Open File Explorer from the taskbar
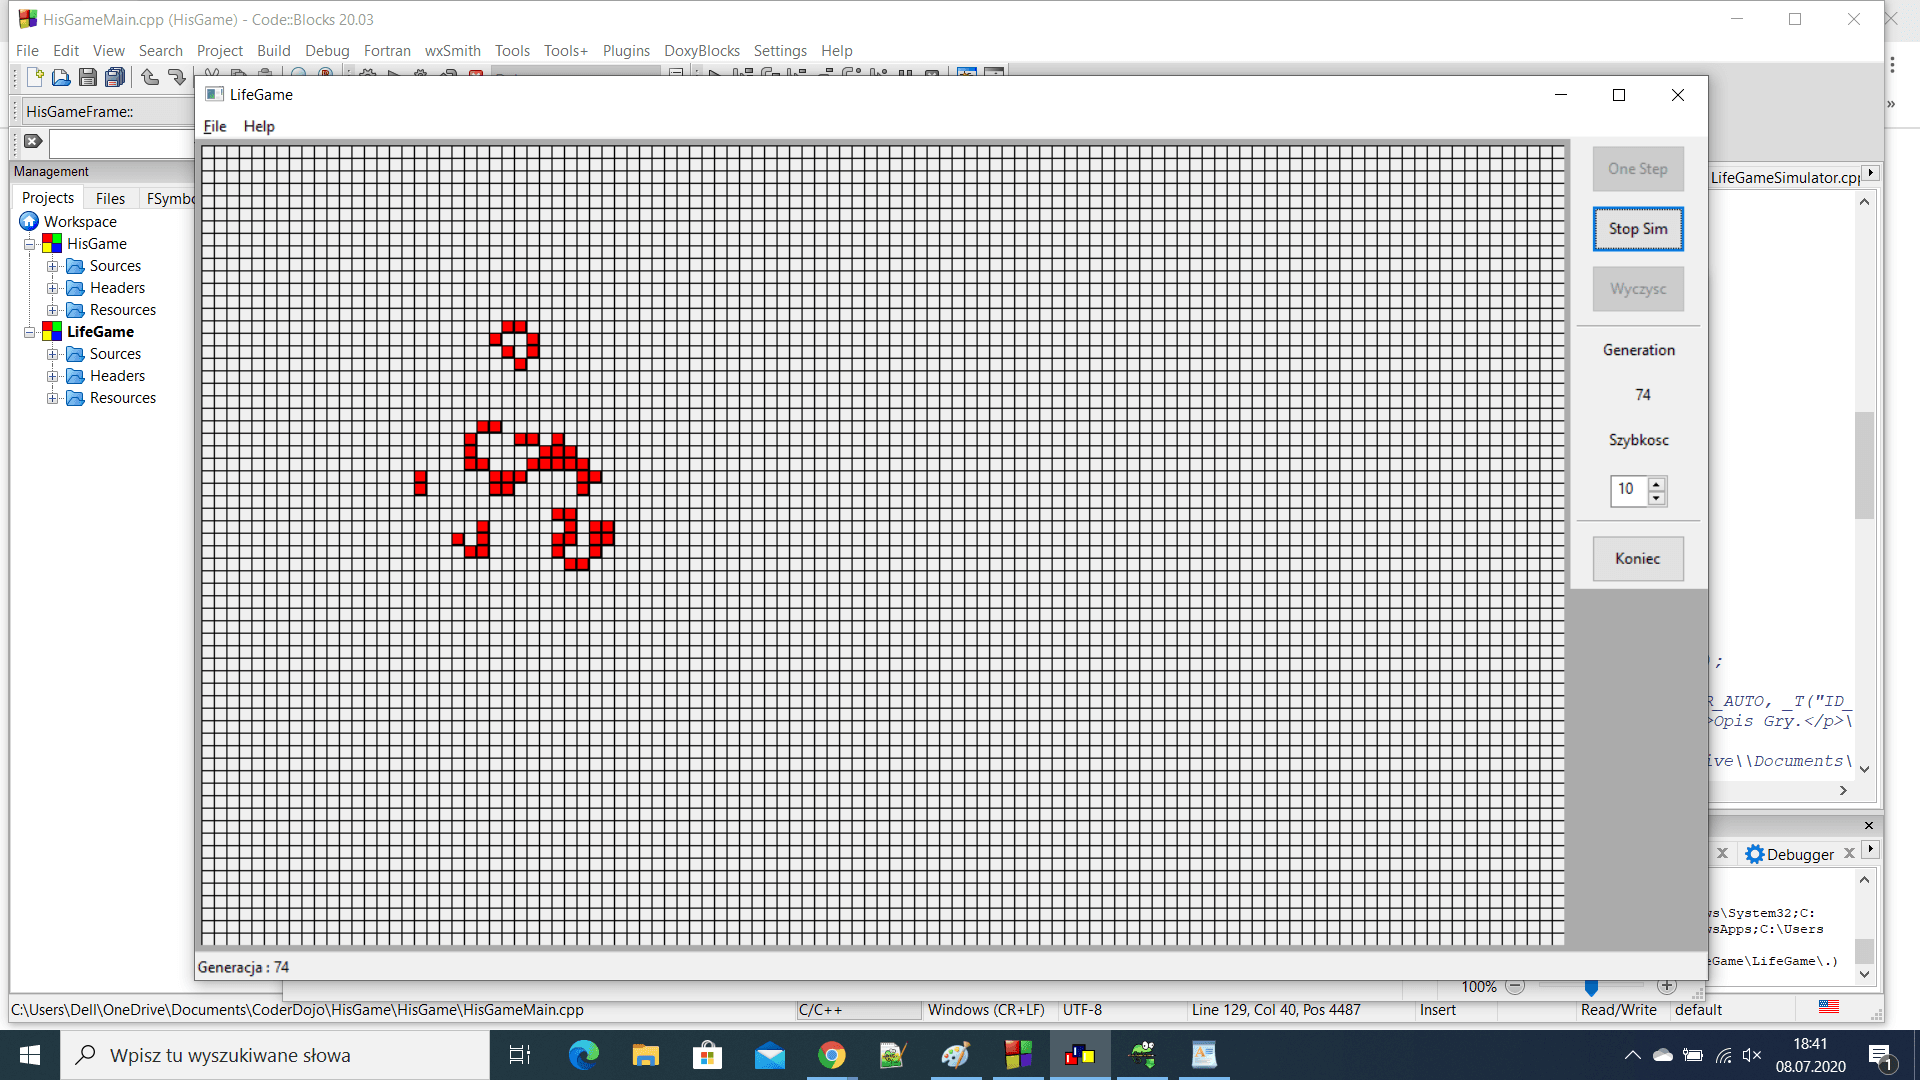 [646, 1055]
